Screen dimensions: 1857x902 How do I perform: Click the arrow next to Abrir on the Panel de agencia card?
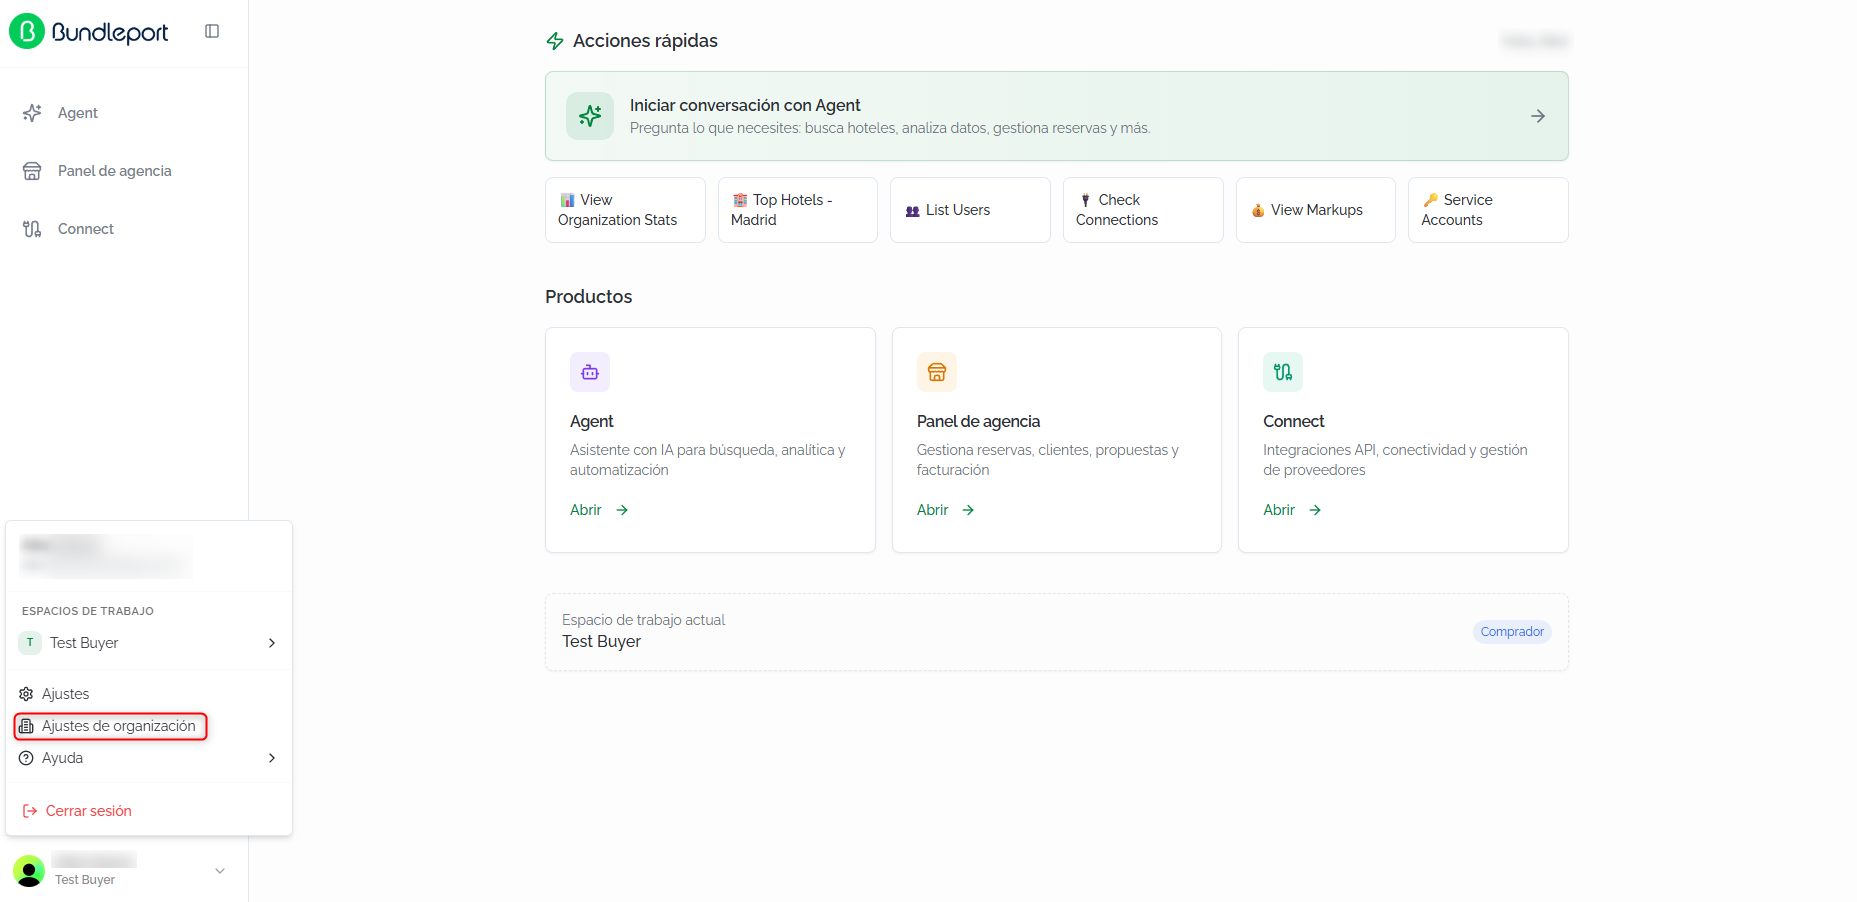(968, 510)
